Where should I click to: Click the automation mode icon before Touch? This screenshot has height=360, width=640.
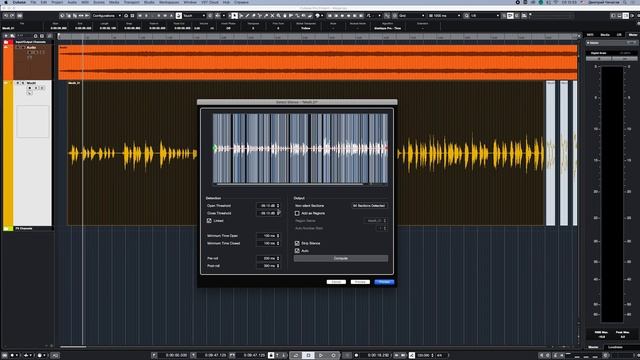point(179,16)
